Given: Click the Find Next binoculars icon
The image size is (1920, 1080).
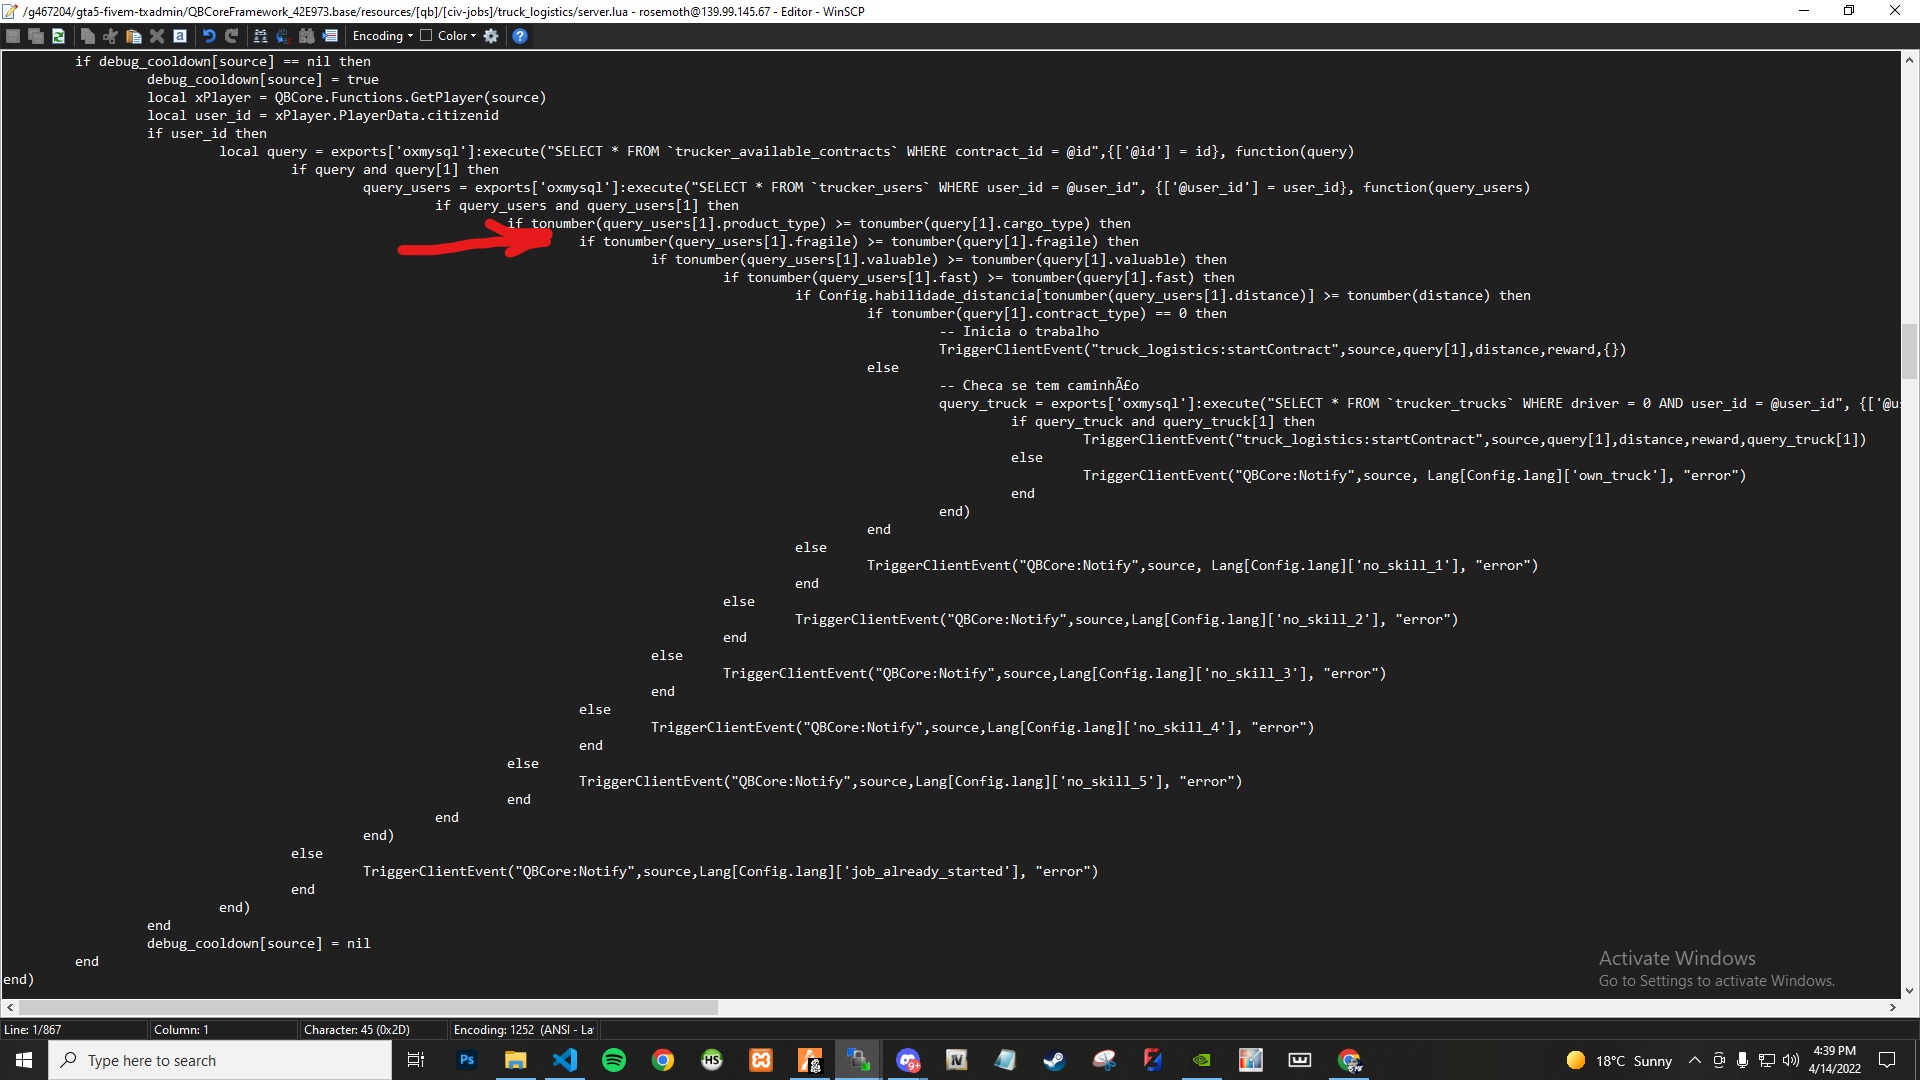Looking at the screenshot, I should click(x=307, y=36).
